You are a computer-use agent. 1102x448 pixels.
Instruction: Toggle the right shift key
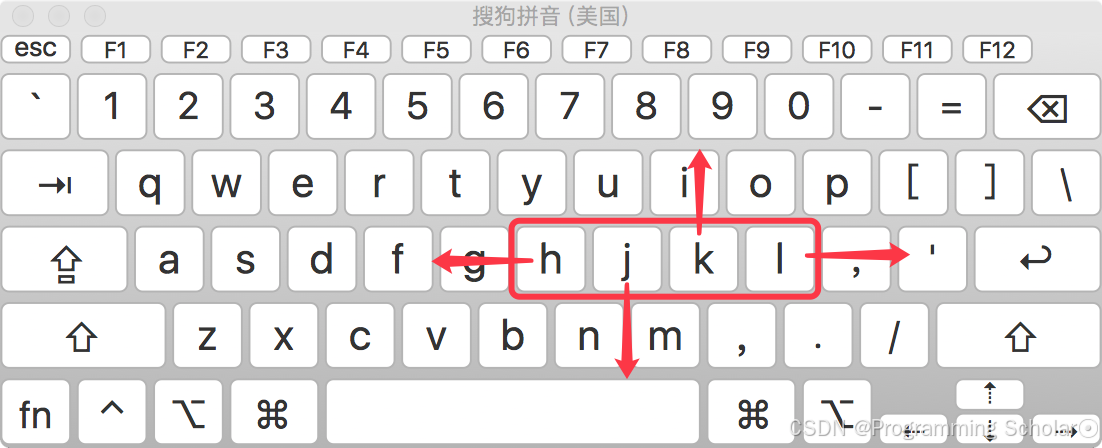1018,336
